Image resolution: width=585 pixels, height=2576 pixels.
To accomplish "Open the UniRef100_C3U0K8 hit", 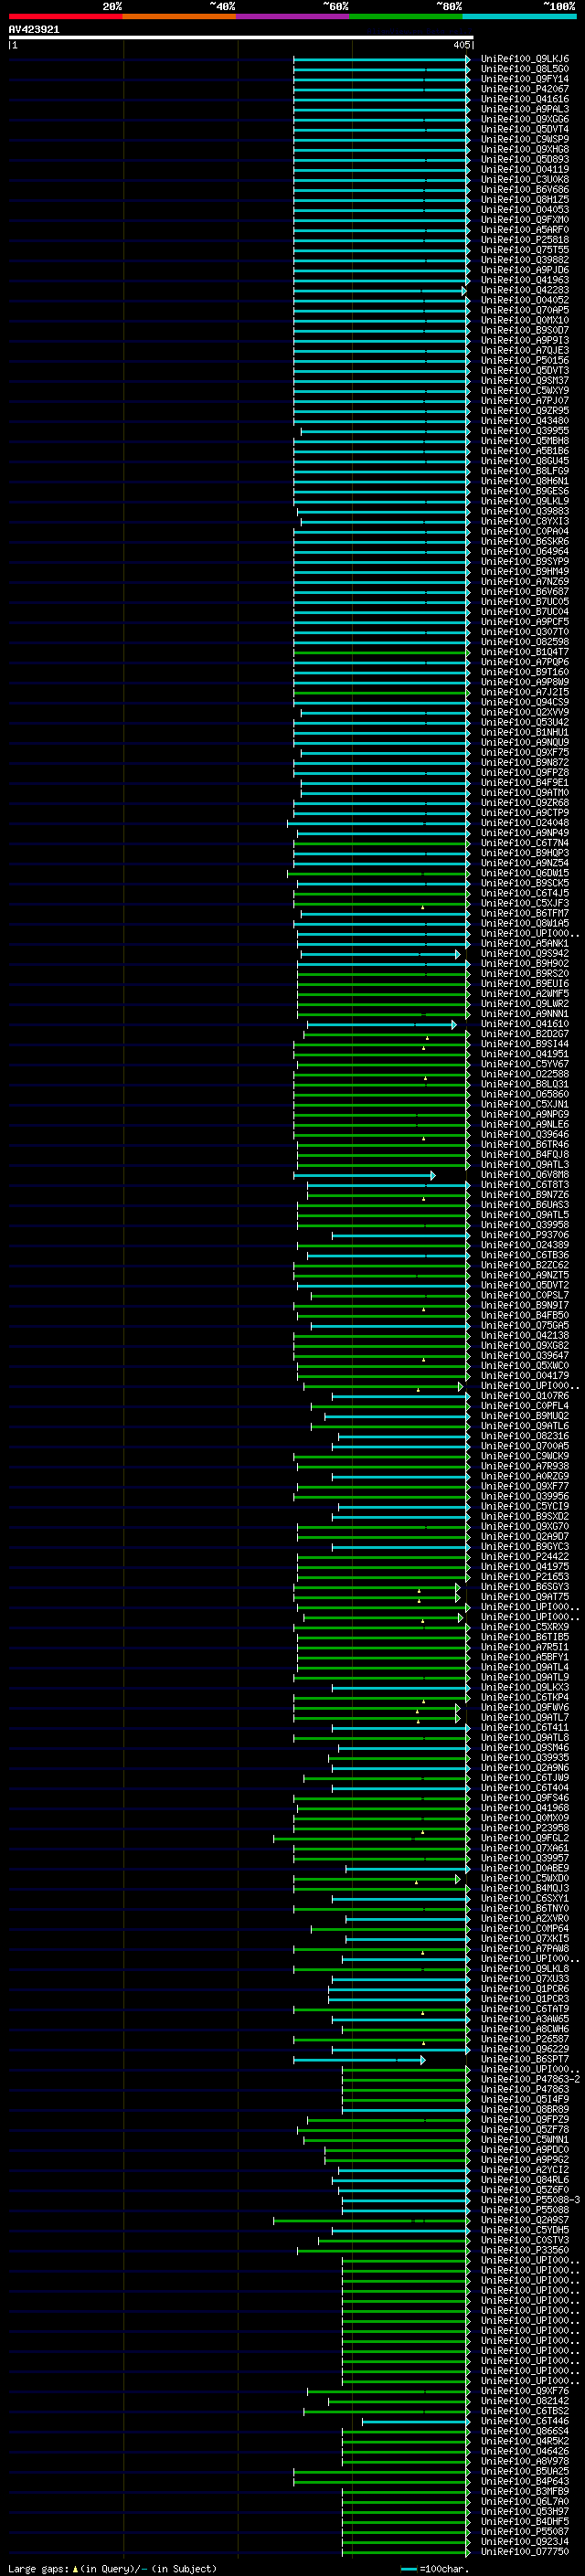I will coord(525,180).
